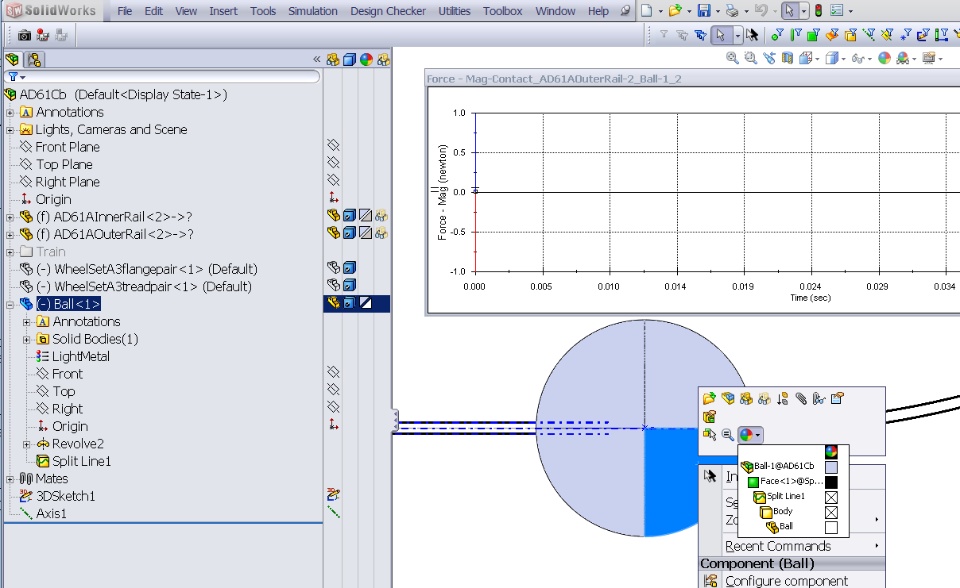The image size is (960, 588).
Task: Open the Appearances dropdown arrow in context toolbar
Action: pos(758,435)
